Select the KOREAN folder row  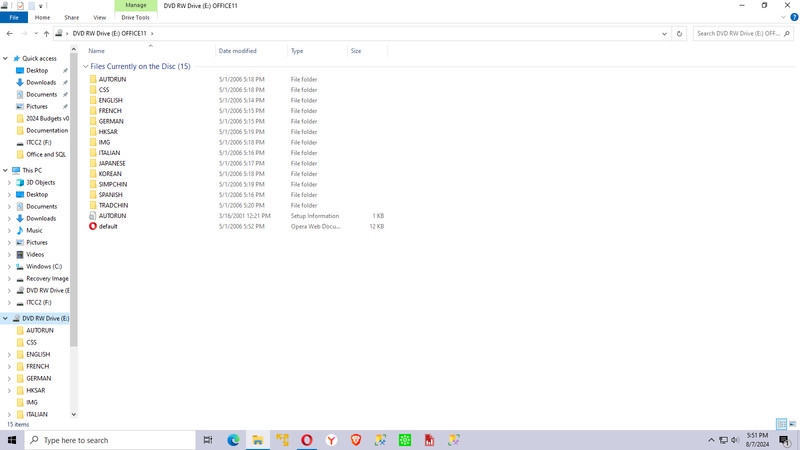point(237,174)
